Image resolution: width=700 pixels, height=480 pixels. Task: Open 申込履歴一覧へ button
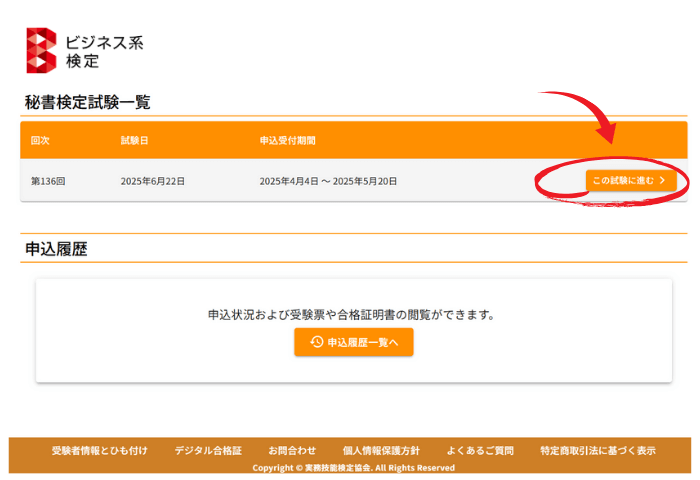pyautogui.click(x=354, y=342)
